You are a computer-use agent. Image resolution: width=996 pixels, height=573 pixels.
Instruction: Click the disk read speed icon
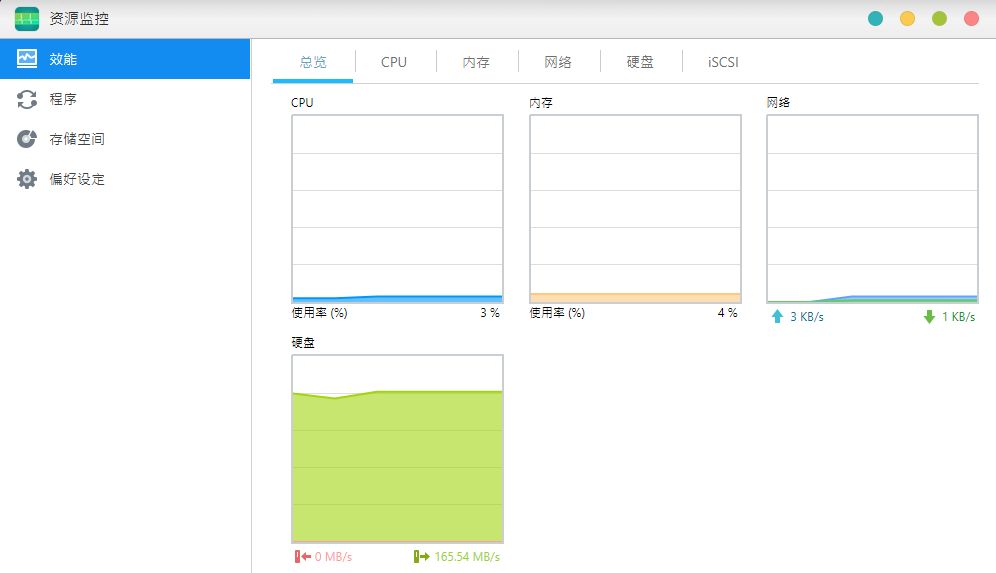[302, 556]
